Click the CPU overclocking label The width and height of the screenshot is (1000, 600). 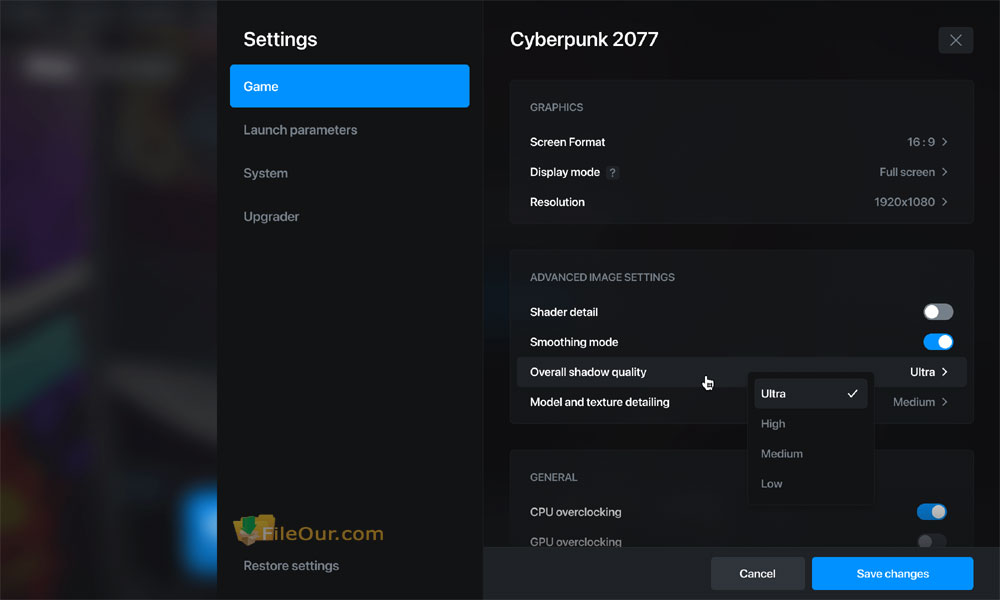(x=575, y=512)
